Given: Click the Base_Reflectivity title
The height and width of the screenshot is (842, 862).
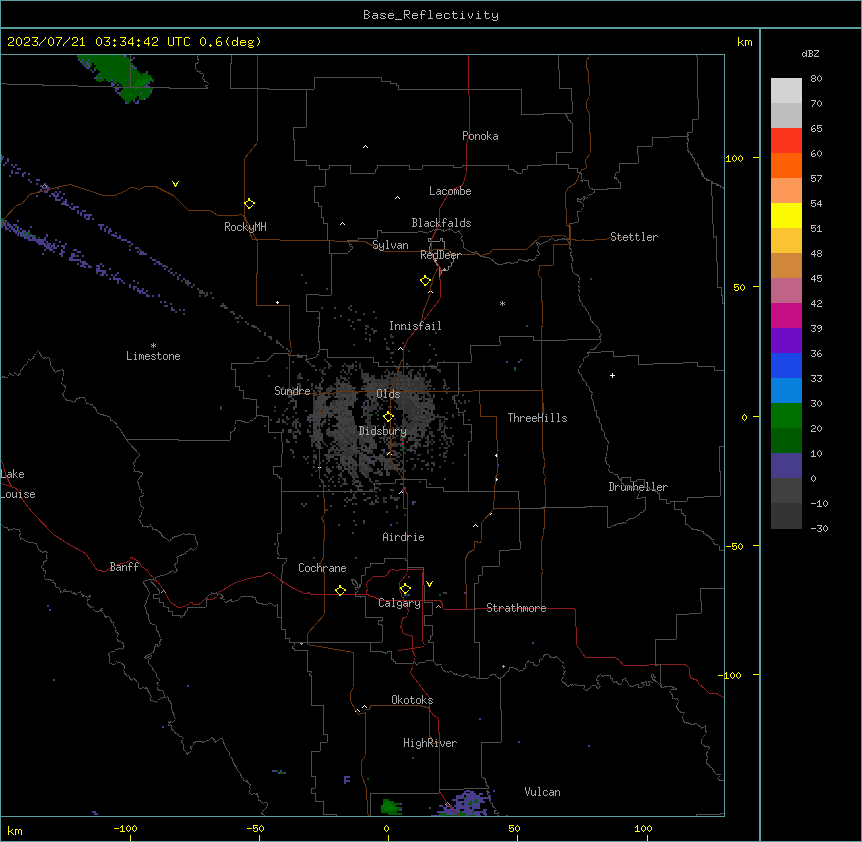Looking at the screenshot, I should (431, 15).
